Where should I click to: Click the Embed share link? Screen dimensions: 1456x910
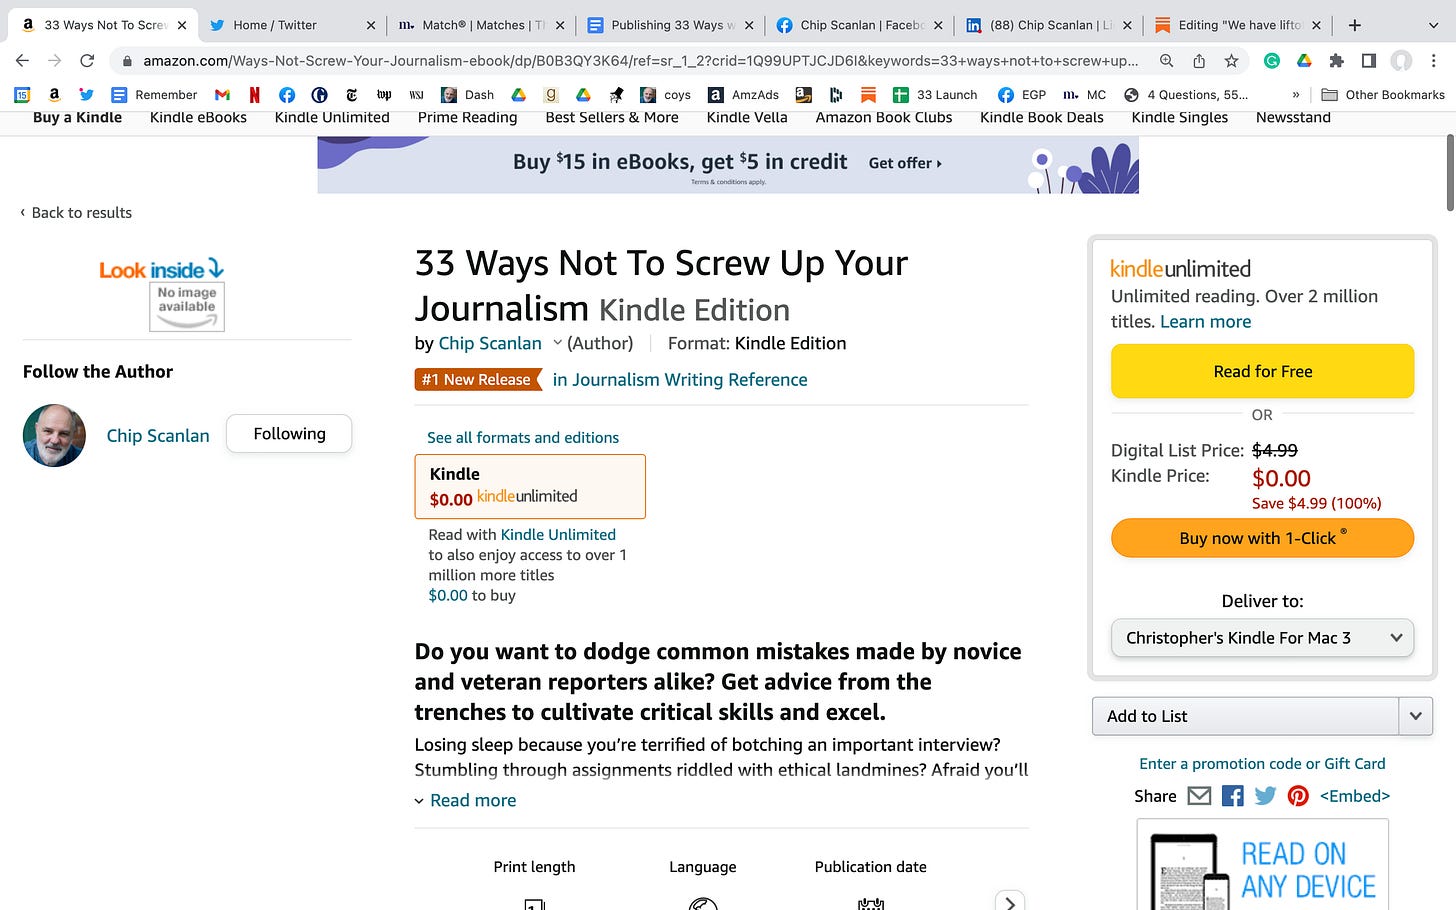tap(1355, 796)
